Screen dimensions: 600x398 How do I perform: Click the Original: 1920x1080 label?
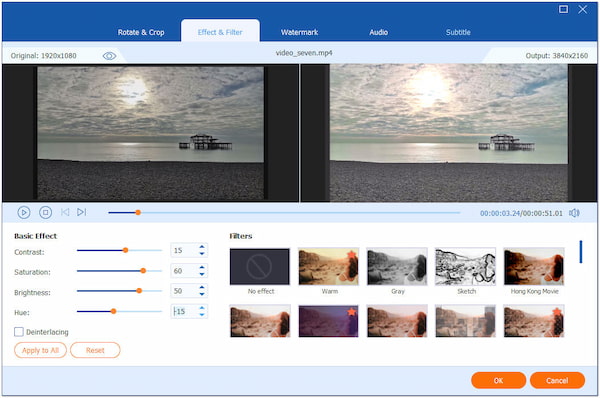tap(43, 56)
